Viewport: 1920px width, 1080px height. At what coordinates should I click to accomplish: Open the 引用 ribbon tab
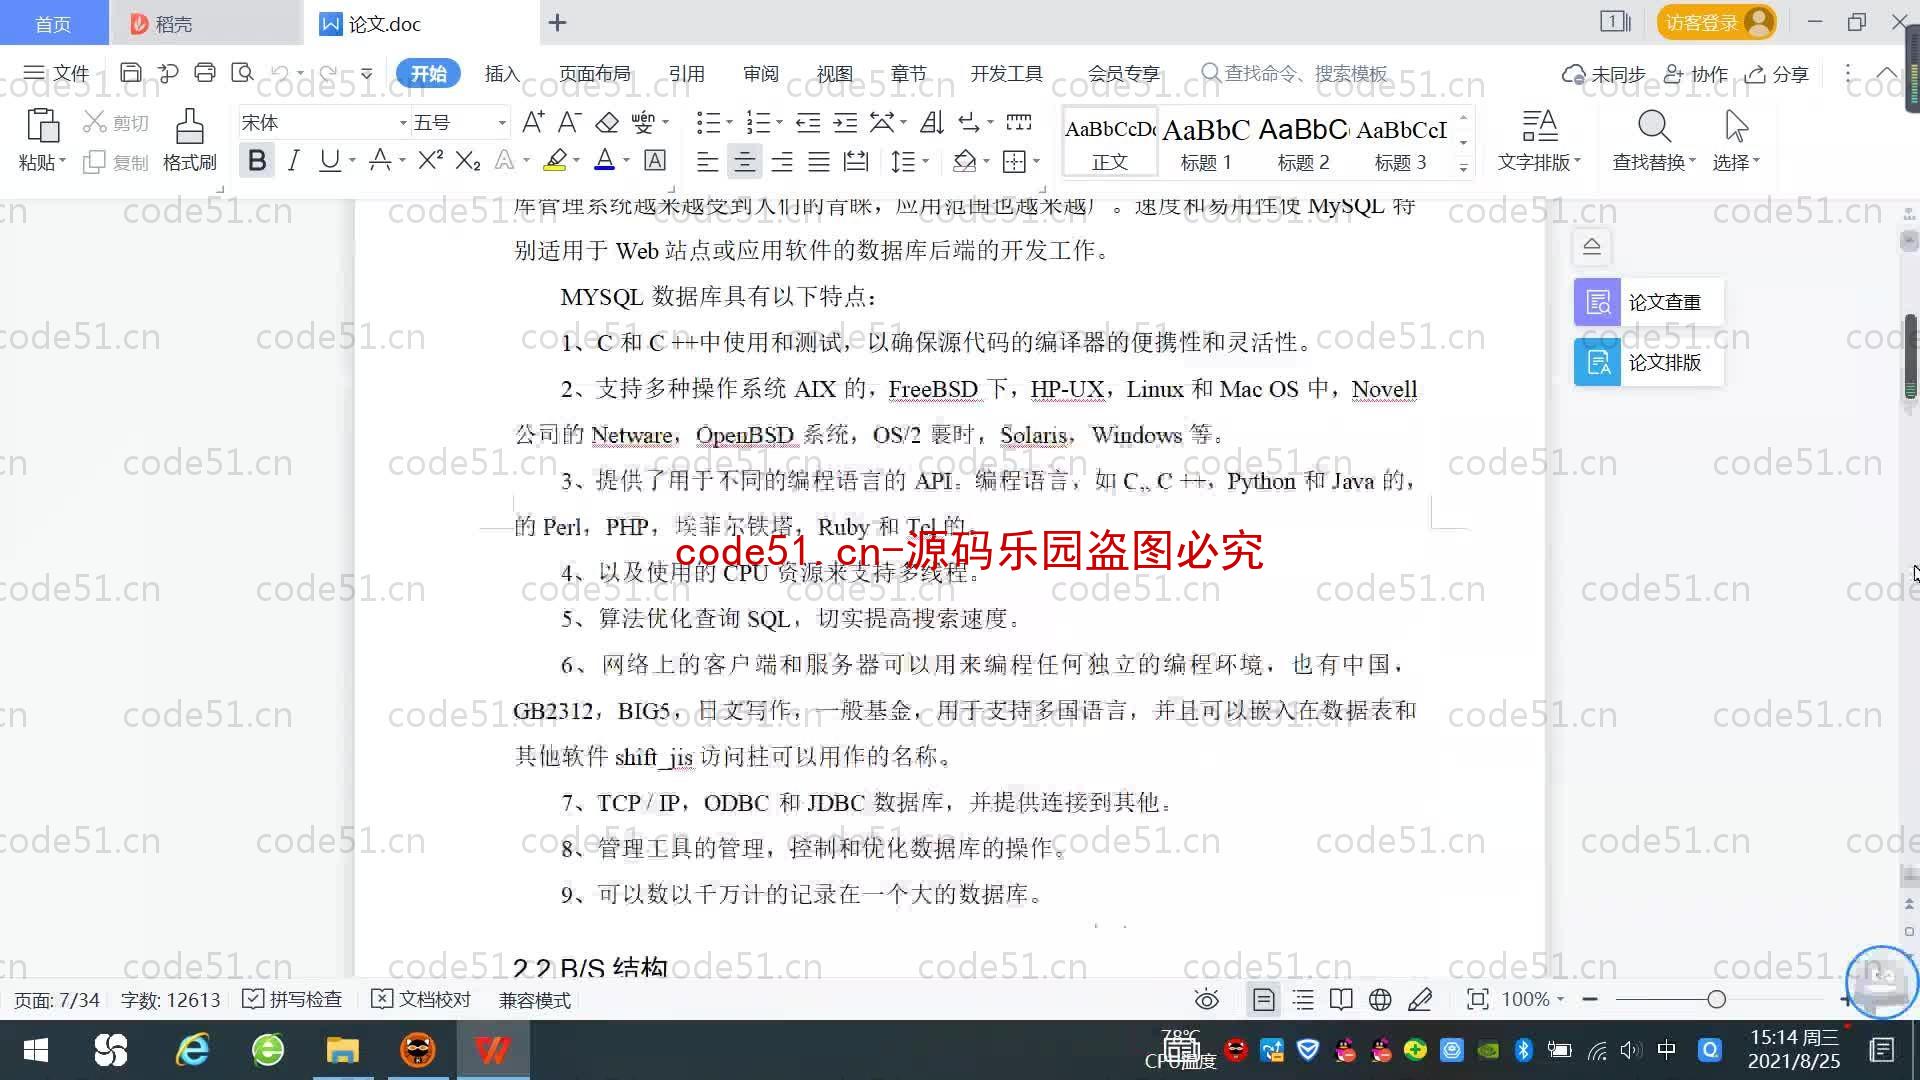tap(686, 73)
